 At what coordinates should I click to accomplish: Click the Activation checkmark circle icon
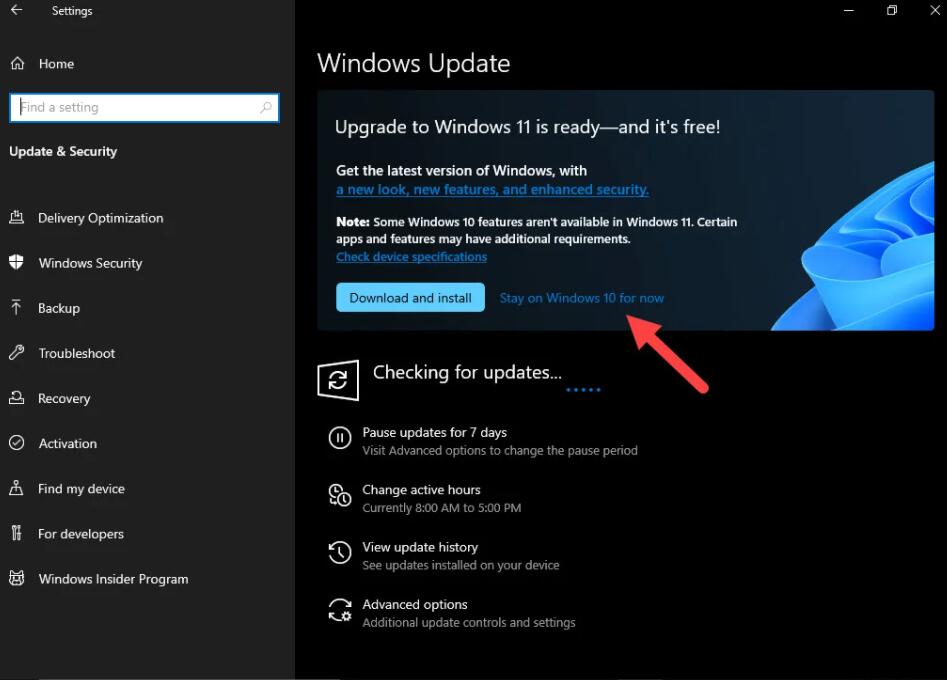17,443
